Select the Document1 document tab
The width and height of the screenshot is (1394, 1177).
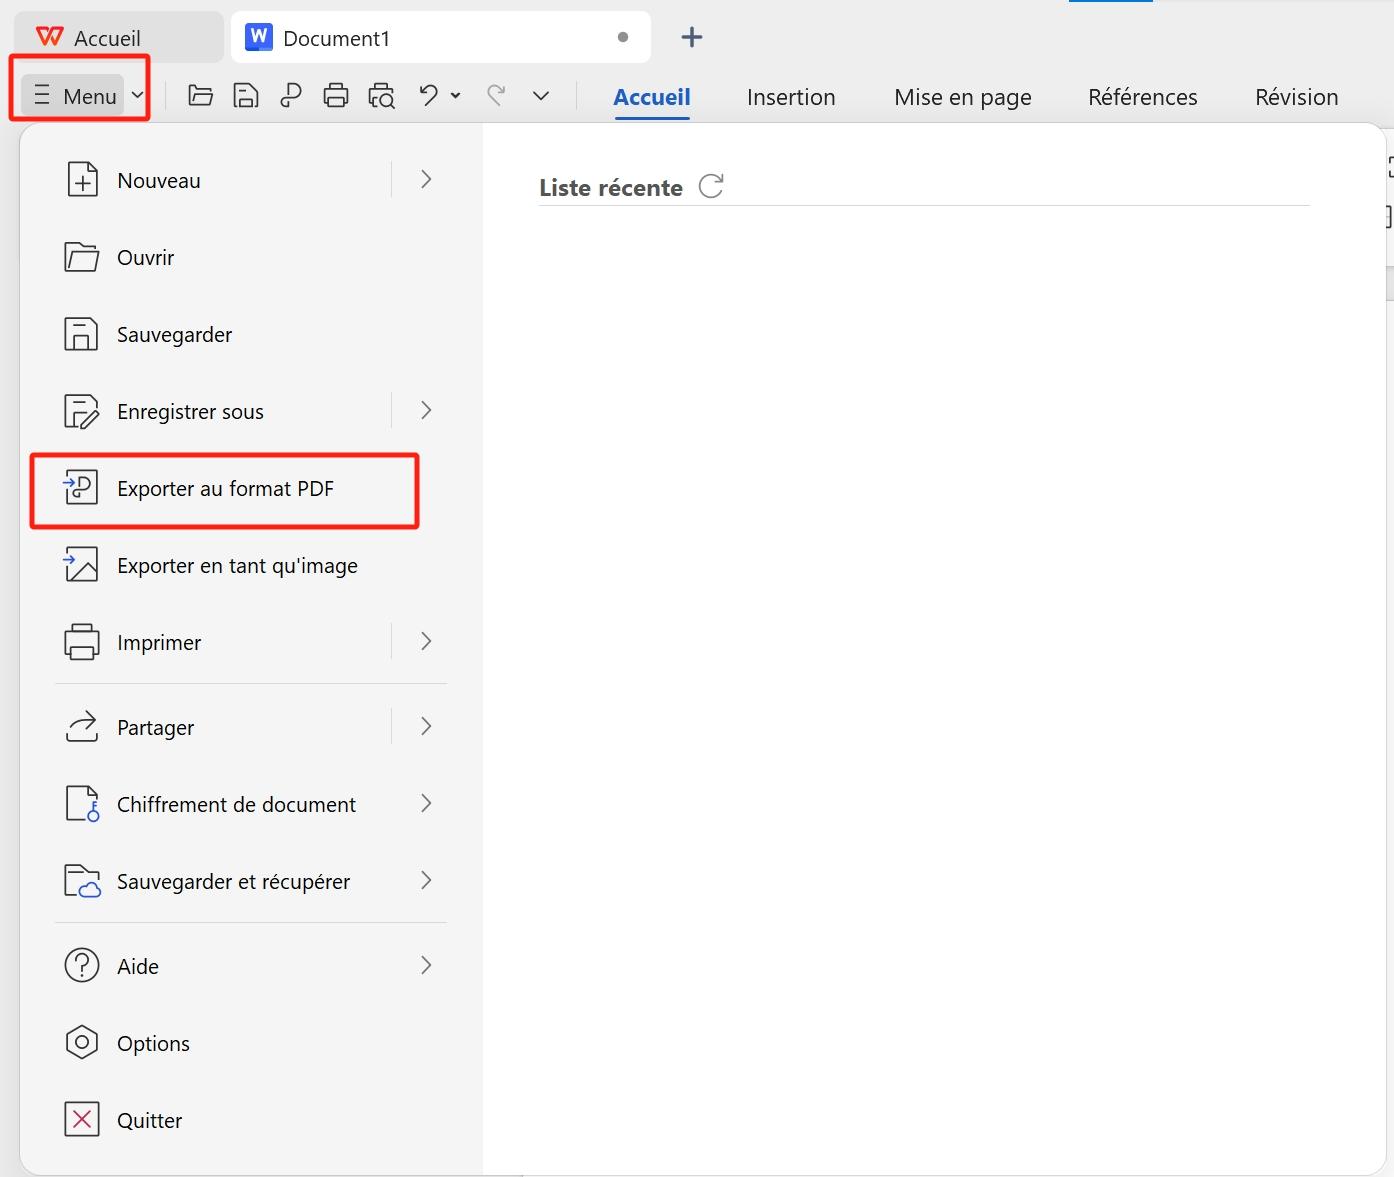click(337, 38)
